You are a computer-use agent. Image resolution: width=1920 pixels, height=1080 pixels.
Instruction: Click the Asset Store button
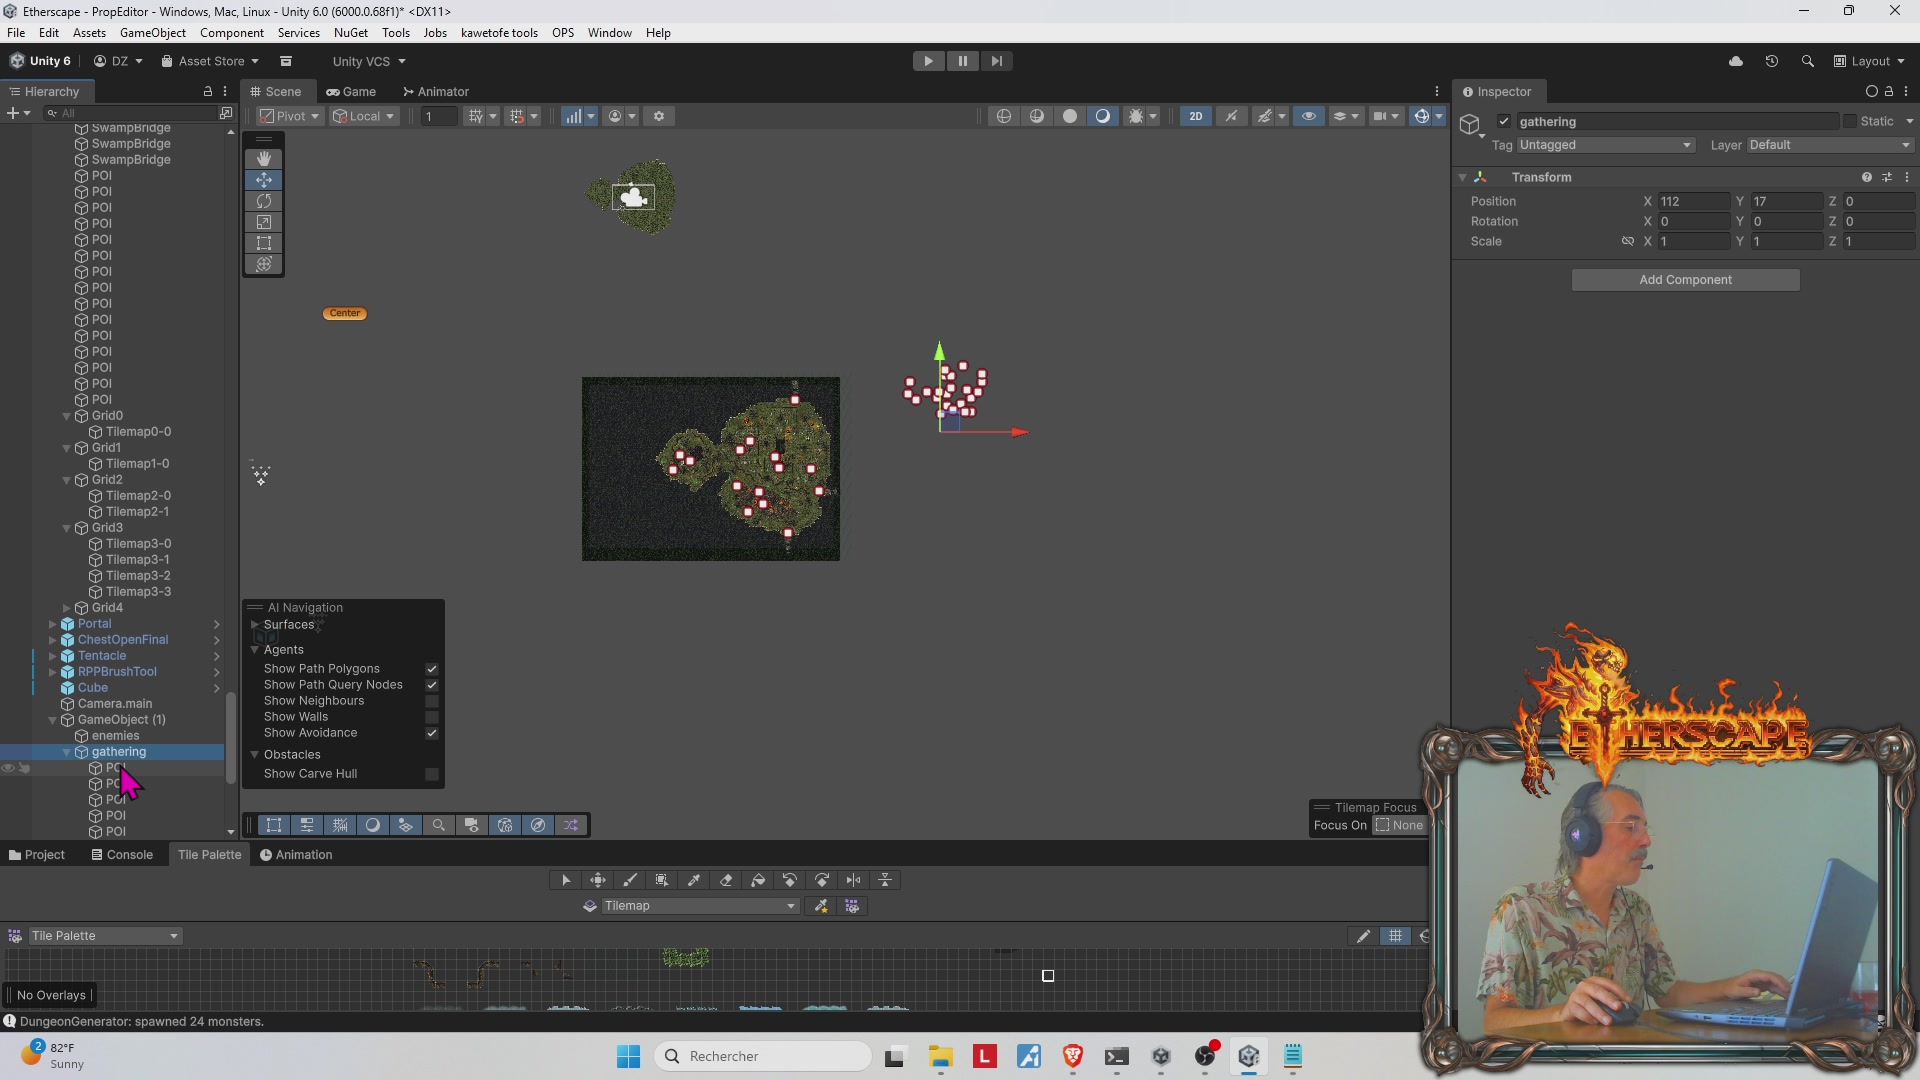tap(210, 61)
